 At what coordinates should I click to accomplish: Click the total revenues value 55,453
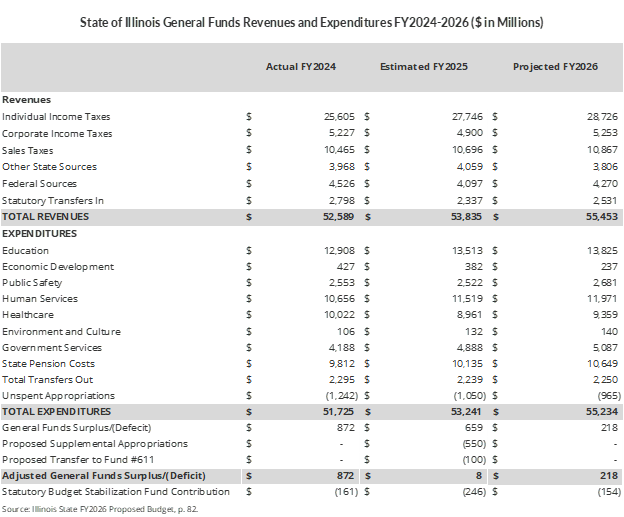pos(602,217)
